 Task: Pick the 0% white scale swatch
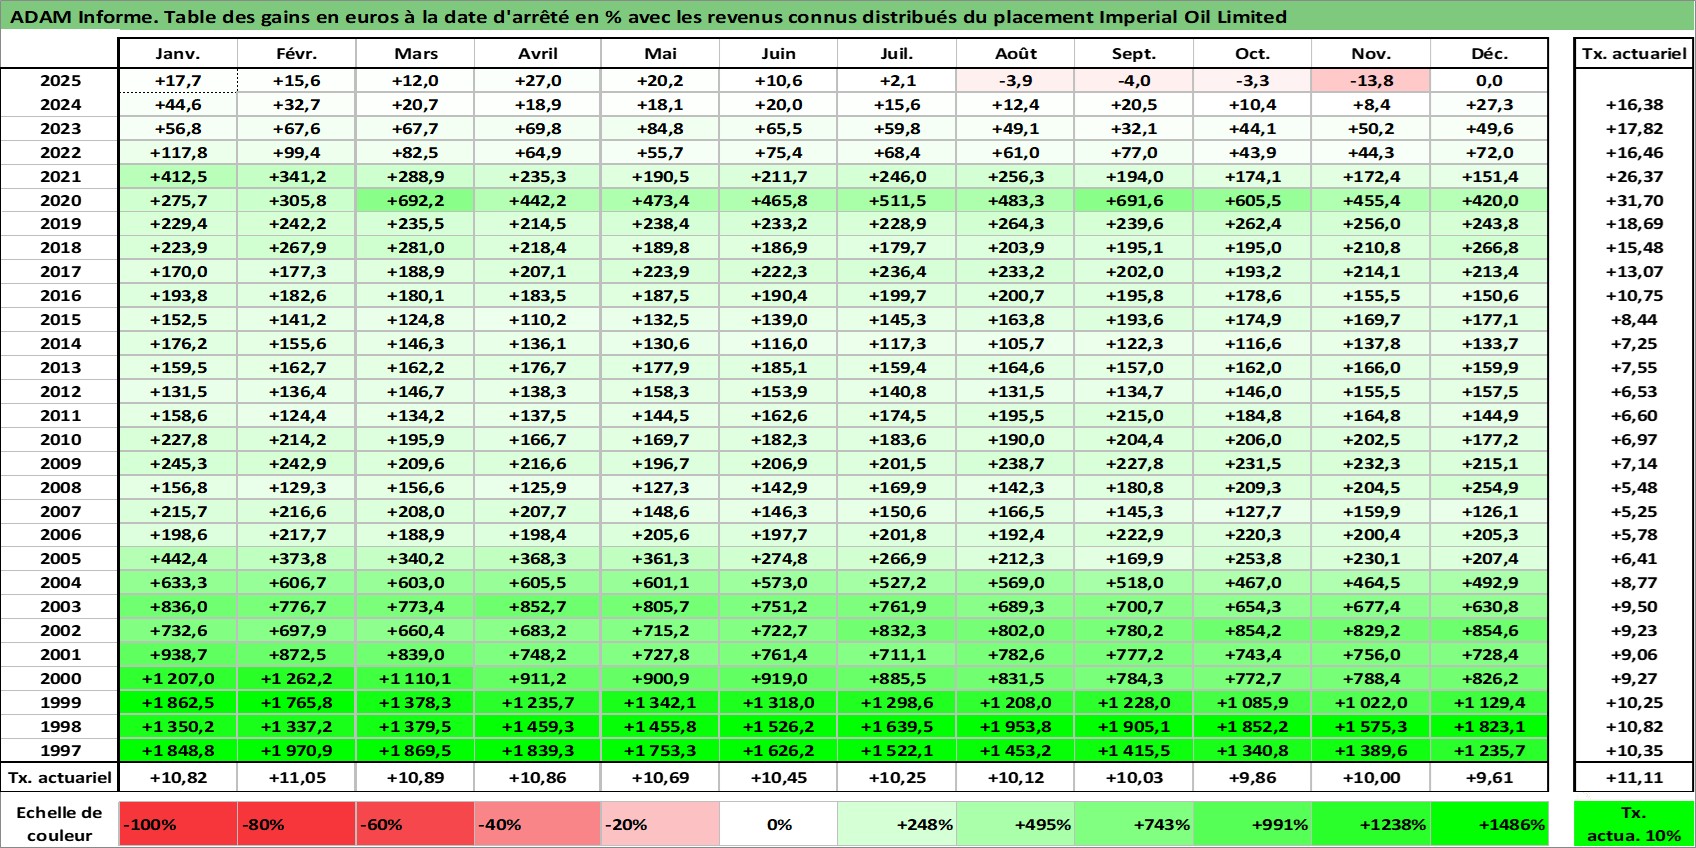pos(778,824)
